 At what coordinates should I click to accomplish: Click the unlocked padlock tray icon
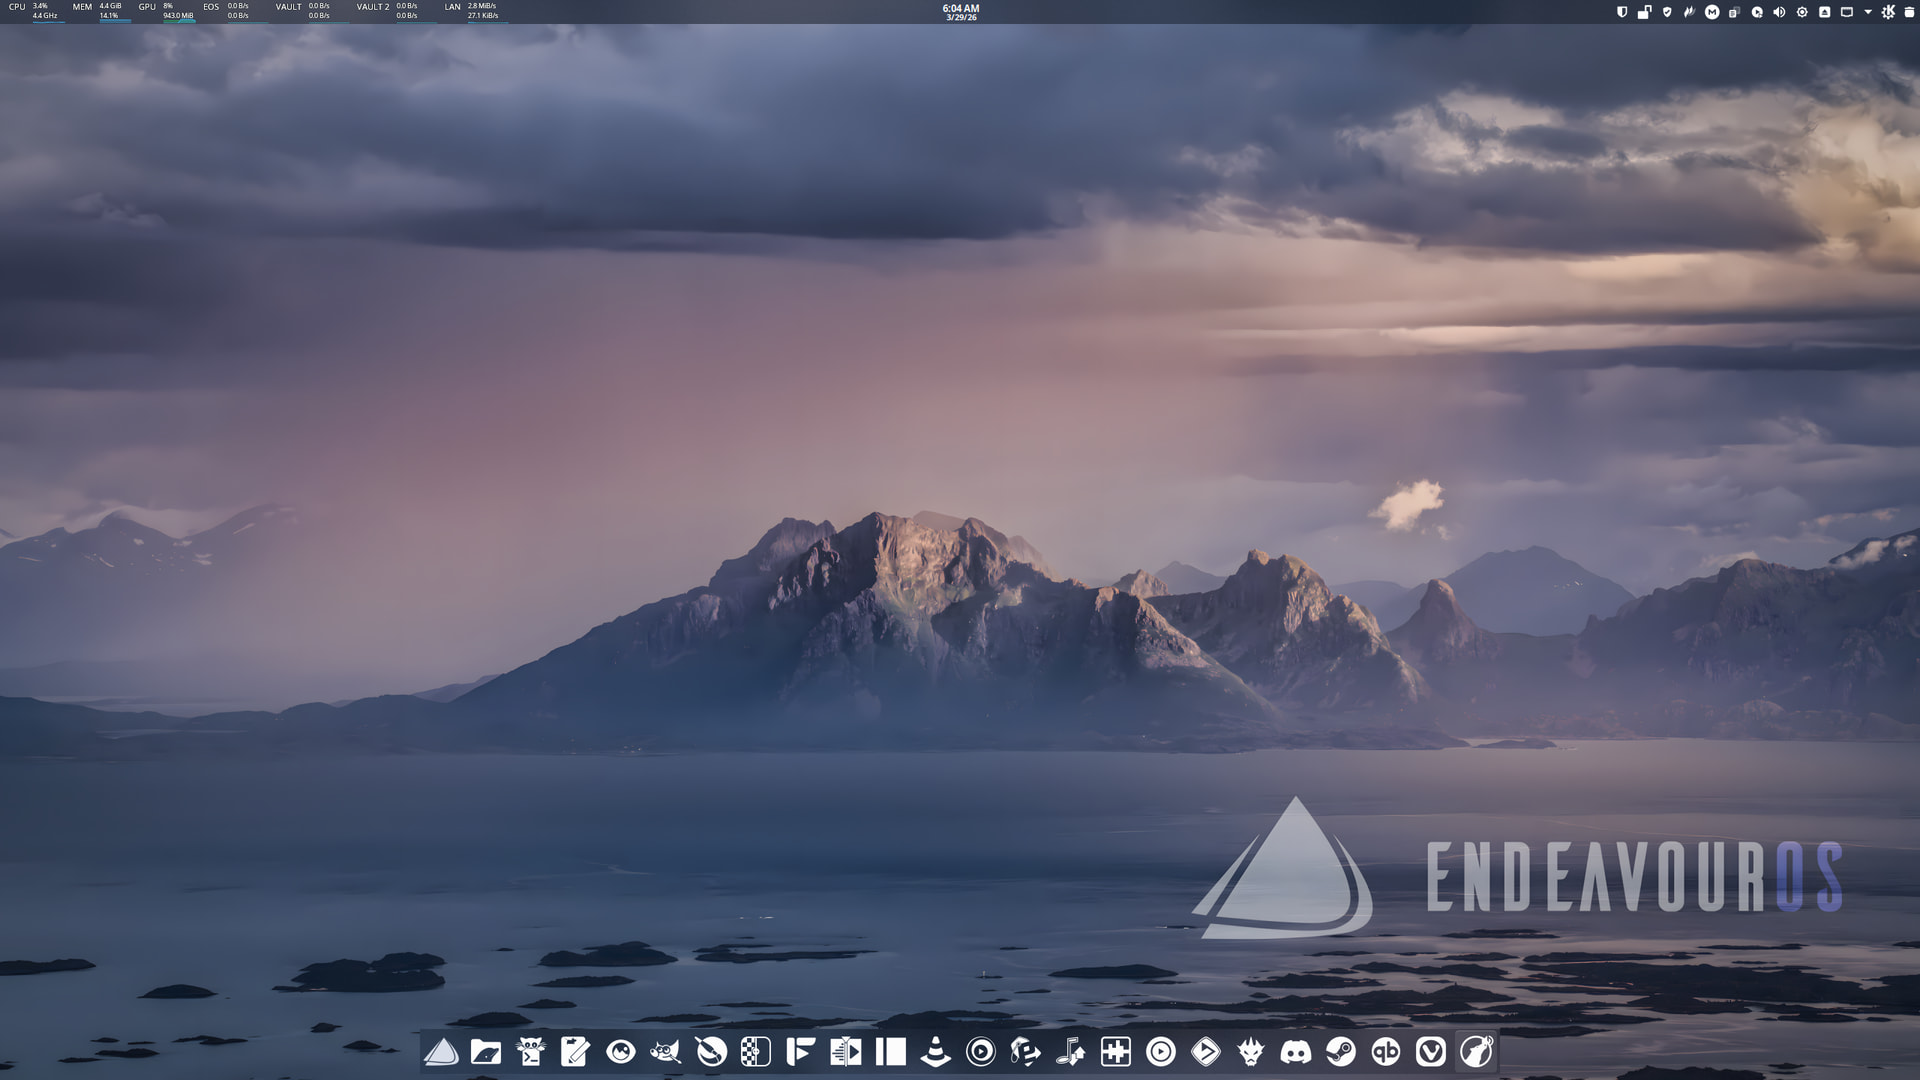point(1644,12)
